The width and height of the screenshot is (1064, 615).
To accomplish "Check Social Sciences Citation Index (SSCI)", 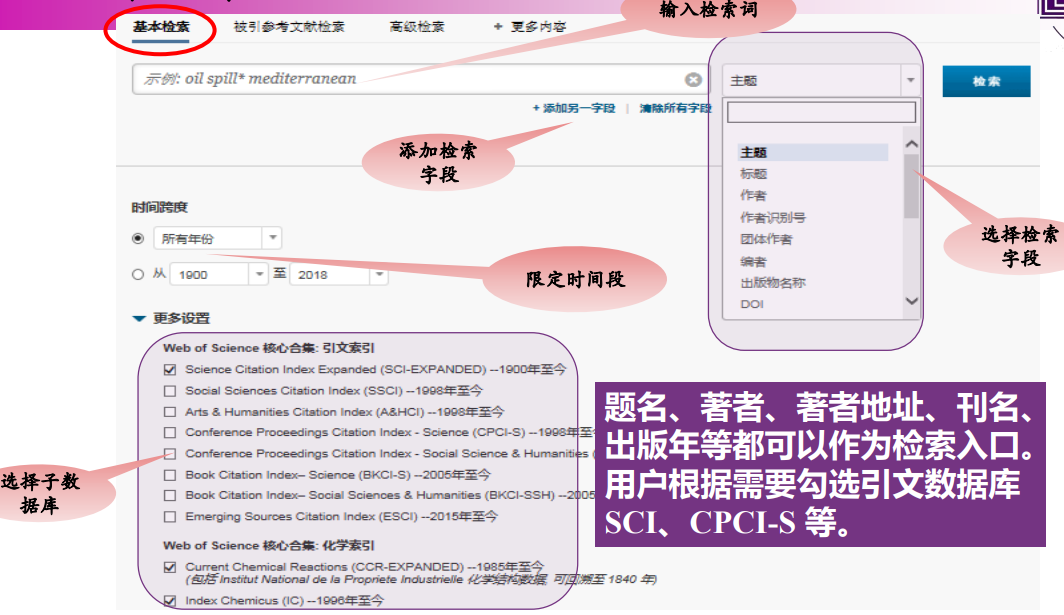I will (170, 391).
